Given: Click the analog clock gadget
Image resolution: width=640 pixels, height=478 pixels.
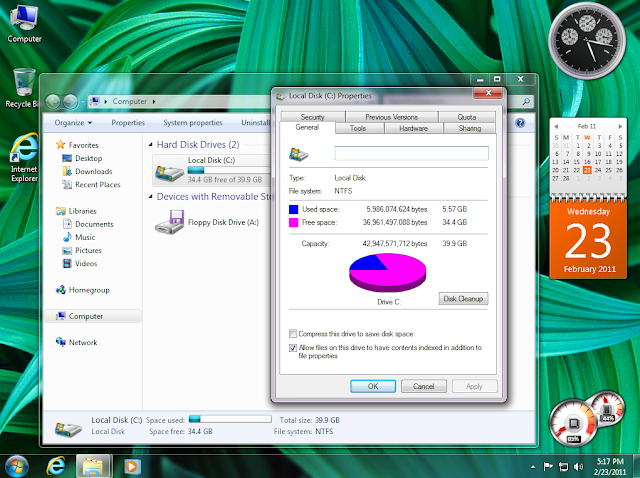Looking at the screenshot, I should pyautogui.click(x=587, y=41).
